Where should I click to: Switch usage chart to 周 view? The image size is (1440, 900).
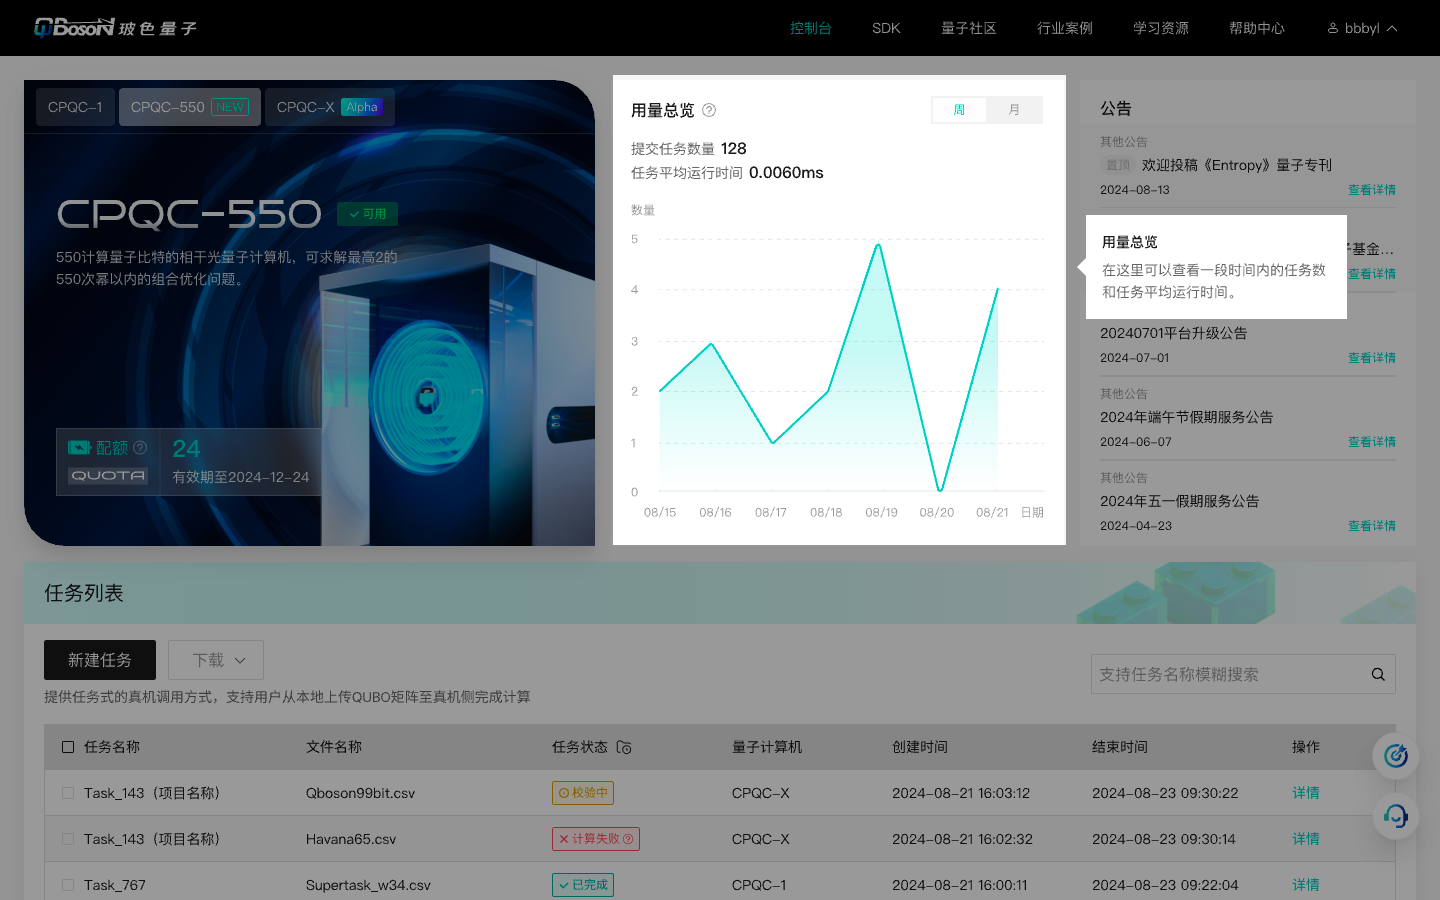pos(959,110)
